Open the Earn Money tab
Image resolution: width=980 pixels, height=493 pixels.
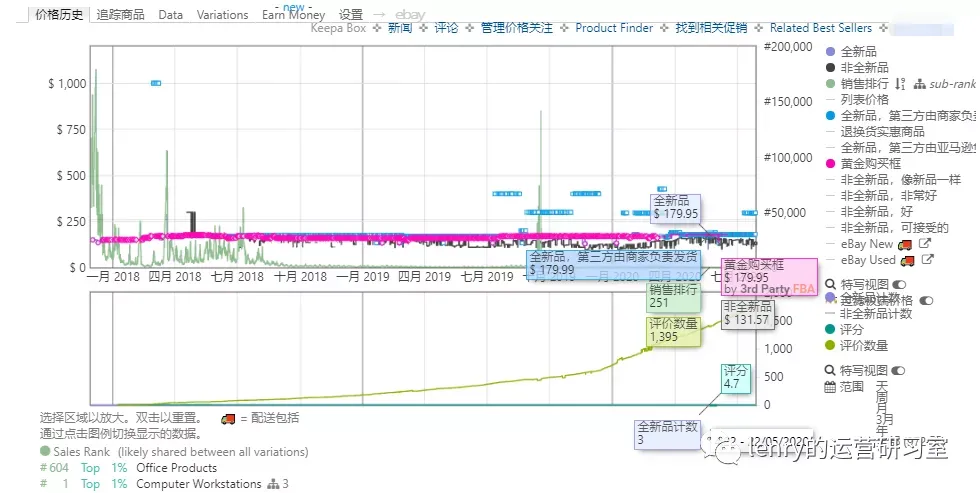coord(293,15)
